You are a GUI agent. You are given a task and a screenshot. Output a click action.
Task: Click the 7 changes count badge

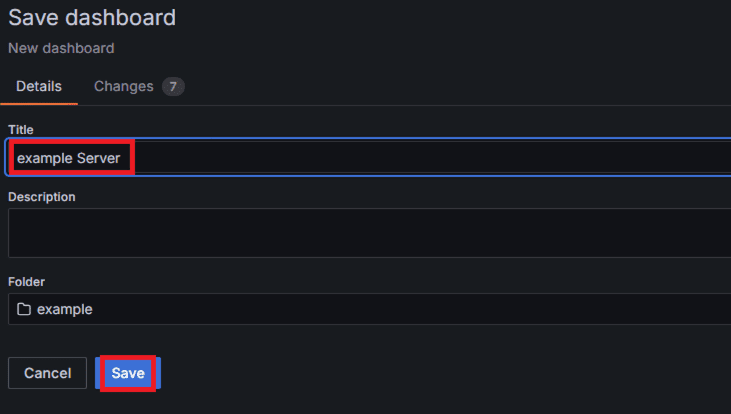point(173,87)
